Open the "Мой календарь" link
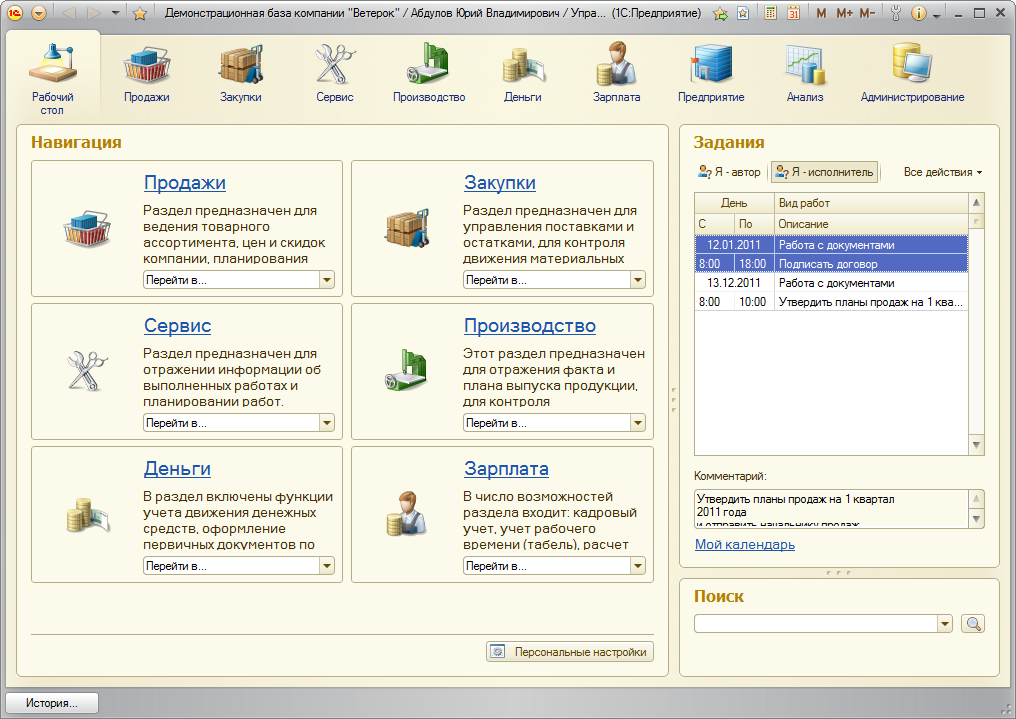Screen dimensions: 1016x719 pyautogui.click(x=745, y=544)
